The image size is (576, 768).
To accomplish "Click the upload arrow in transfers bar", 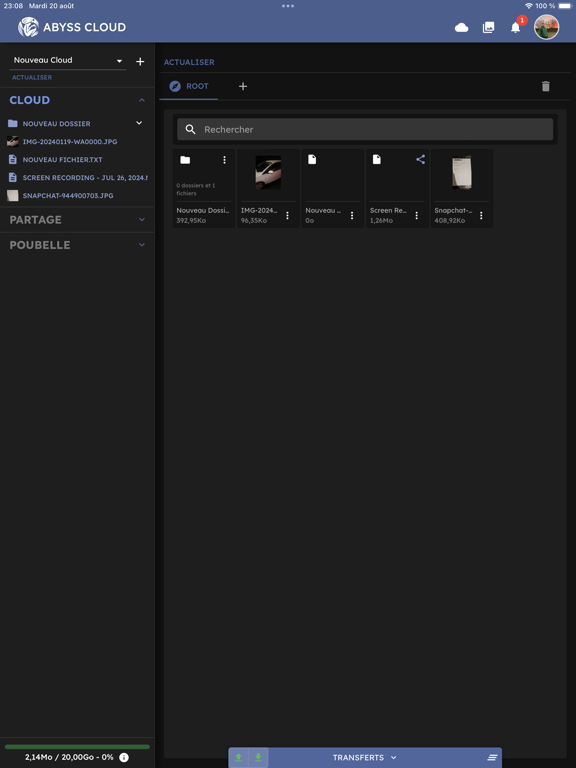I will [x=239, y=757].
